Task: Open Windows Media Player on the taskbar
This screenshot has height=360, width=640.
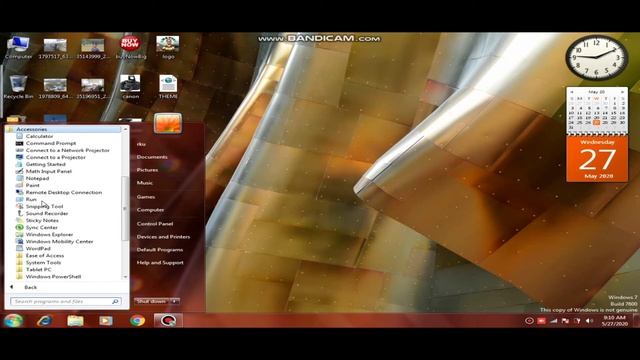Action: [x=106, y=321]
